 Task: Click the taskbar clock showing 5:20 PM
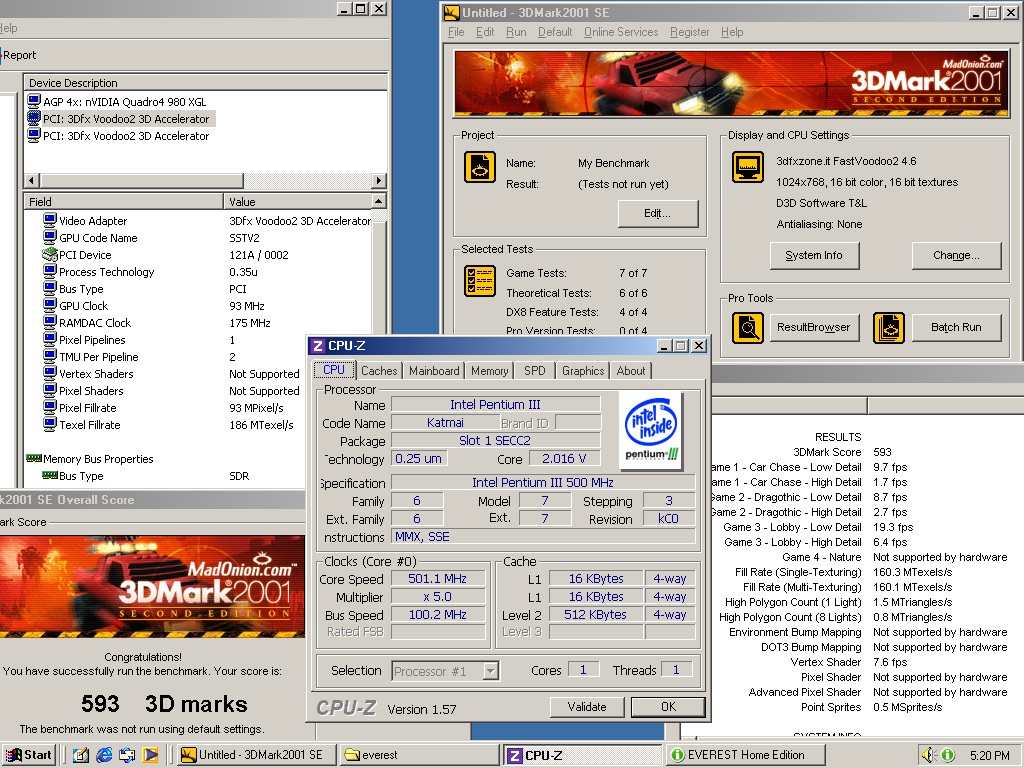(x=989, y=755)
